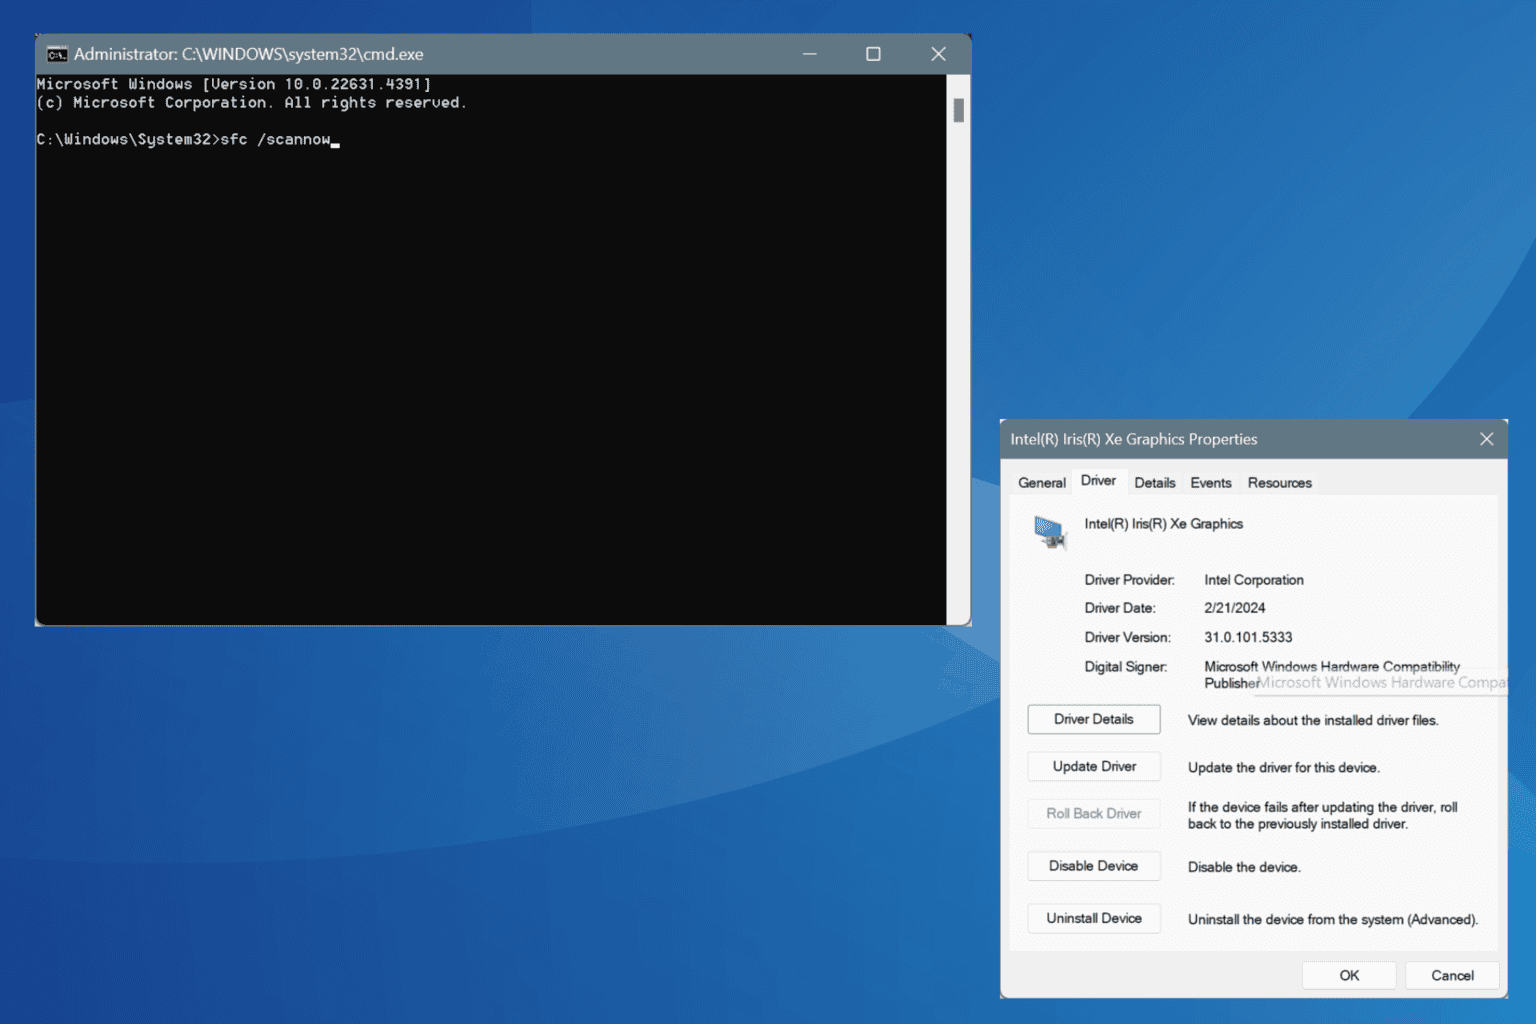The width and height of the screenshot is (1536, 1024).
Task: Click the Windows version line in cmd
Action: (x=234, y=84)
